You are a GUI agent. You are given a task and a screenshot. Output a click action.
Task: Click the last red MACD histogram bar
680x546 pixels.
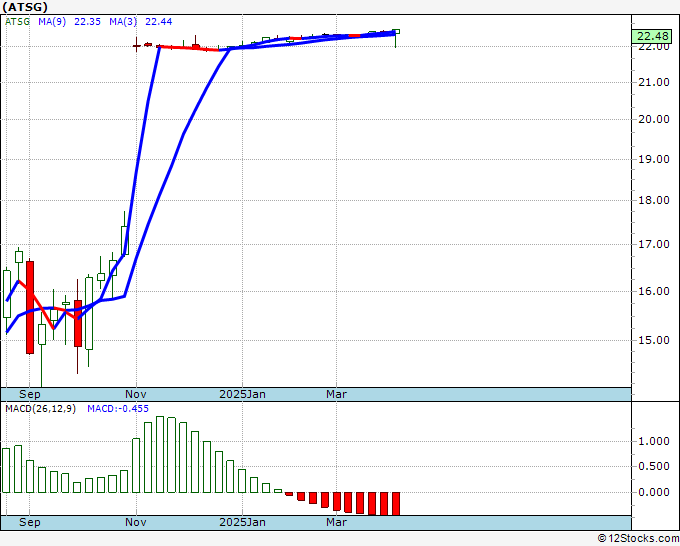tap(396, 503)
